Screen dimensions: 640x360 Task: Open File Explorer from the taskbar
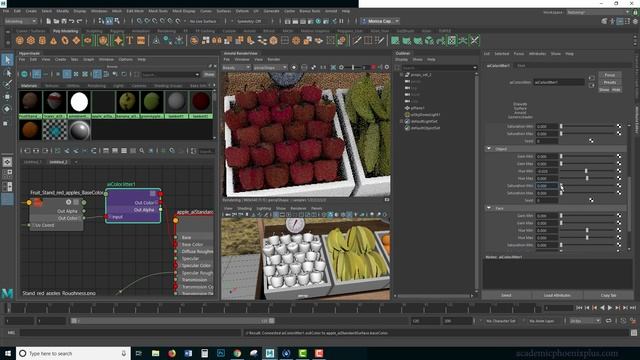coord(156,353)
